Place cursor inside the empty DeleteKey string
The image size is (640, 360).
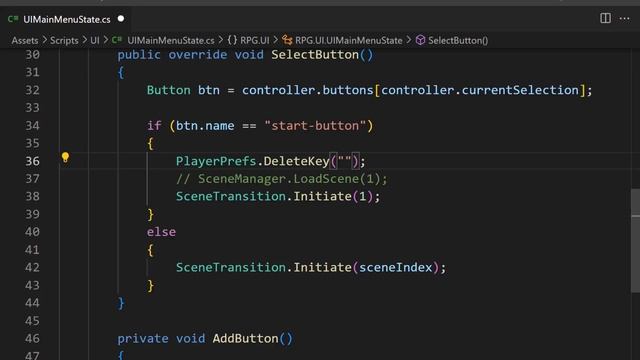point(344,161)
